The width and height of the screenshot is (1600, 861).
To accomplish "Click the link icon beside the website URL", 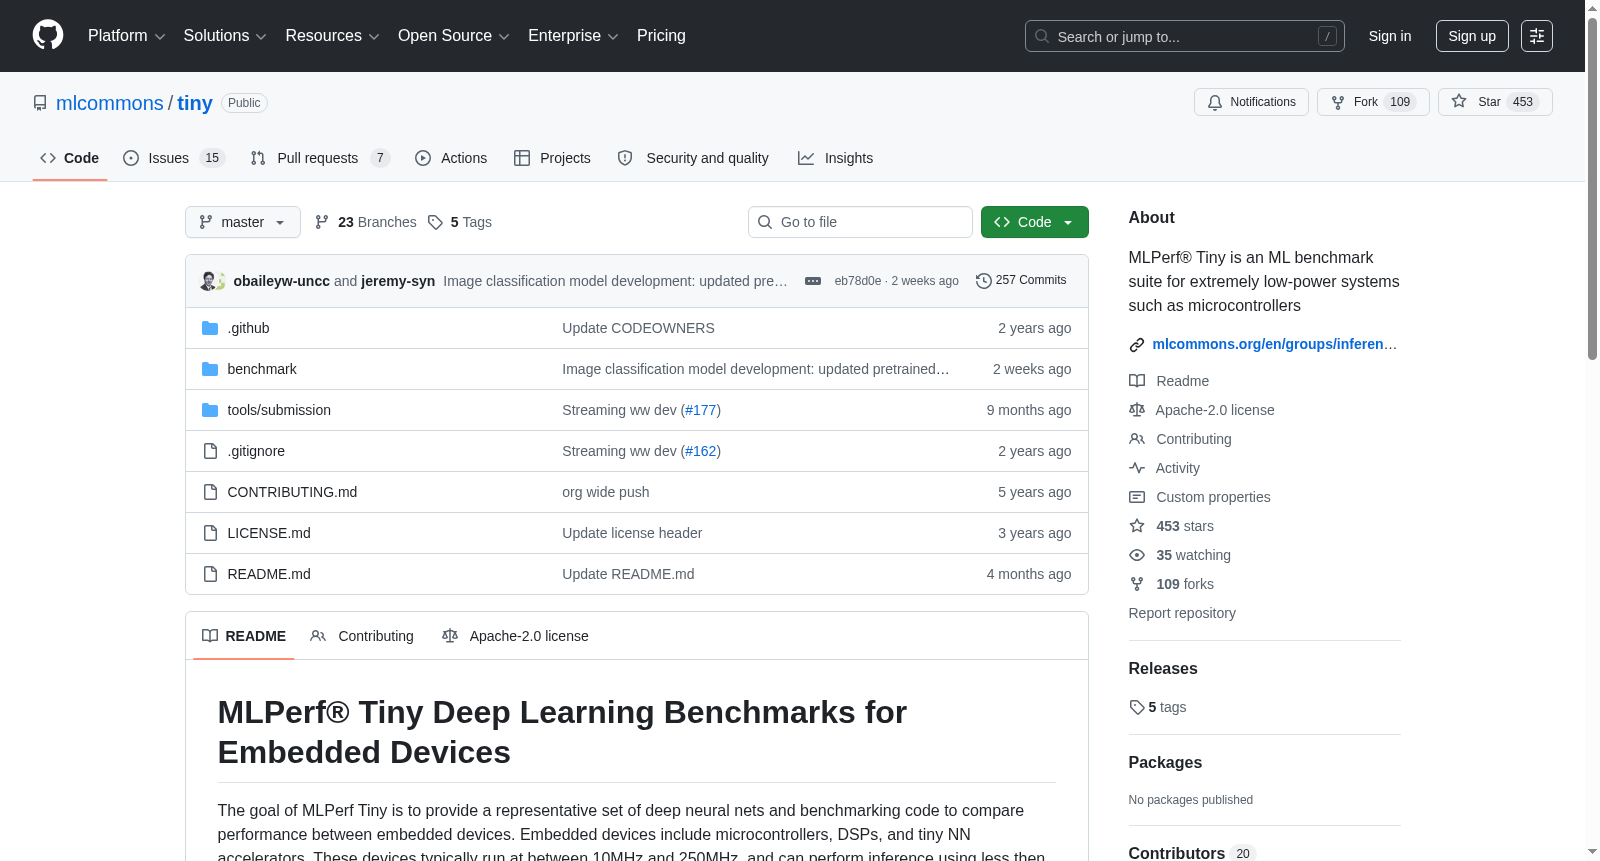I will pos(1137,345).
